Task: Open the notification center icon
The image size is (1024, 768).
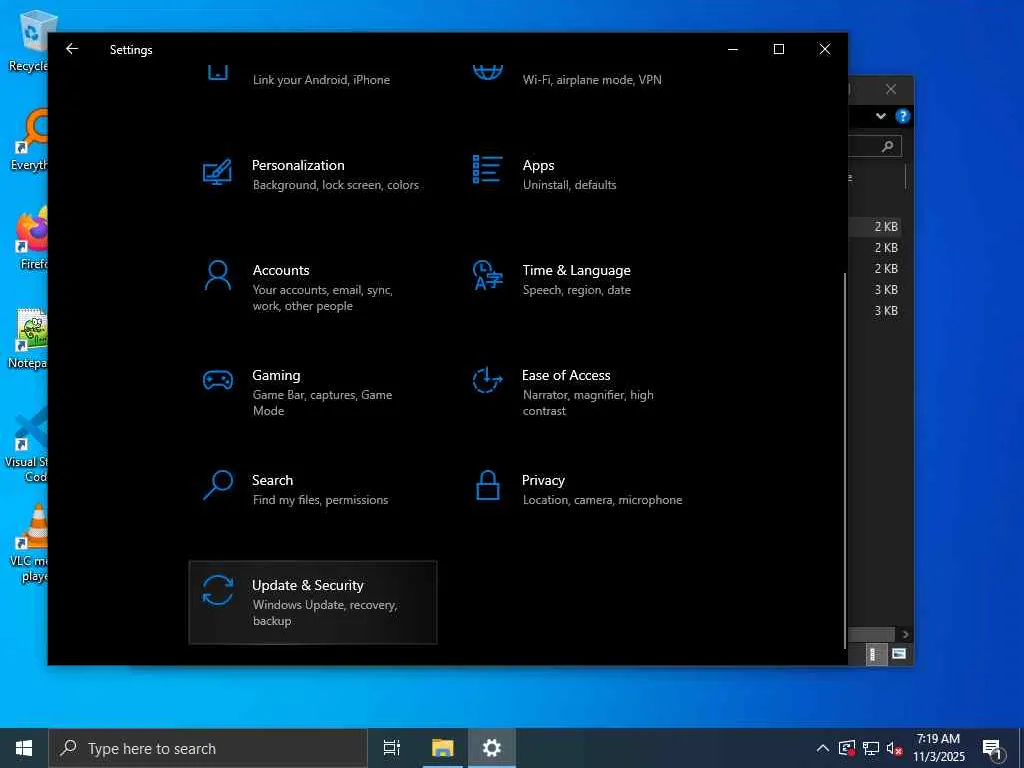Action: click(992, 748)
